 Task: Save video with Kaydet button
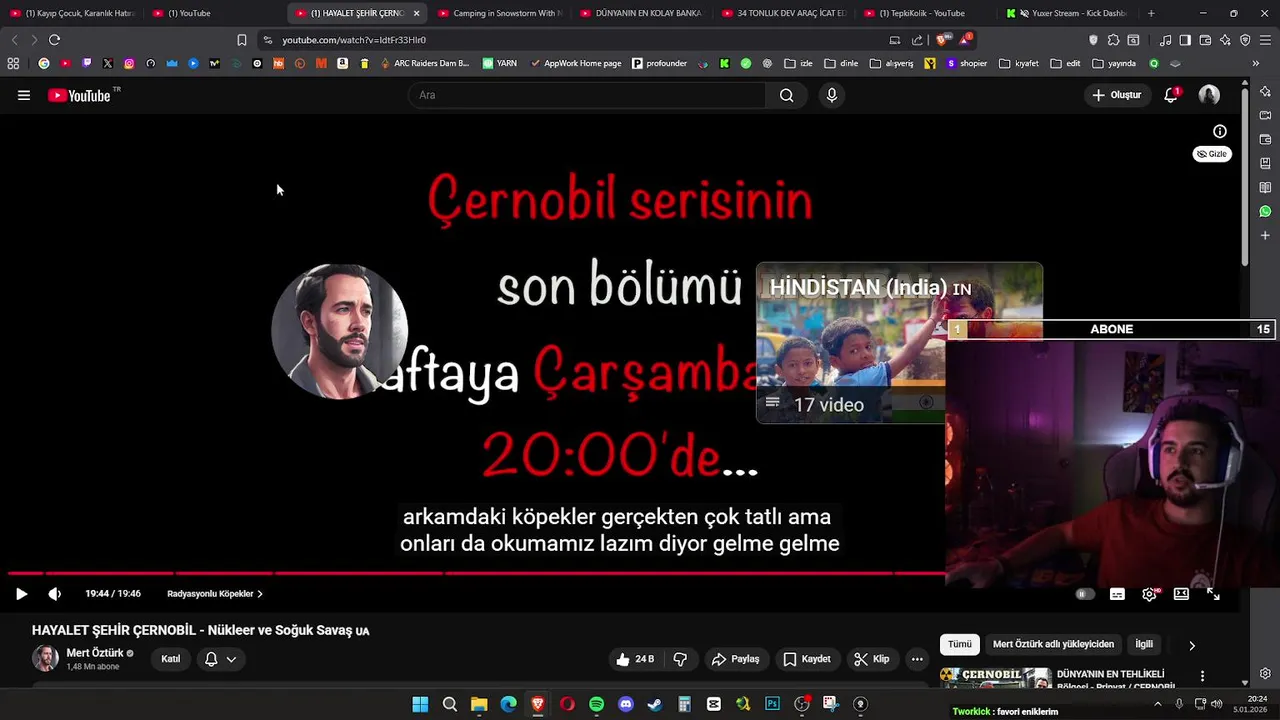(x=807, y=659)
